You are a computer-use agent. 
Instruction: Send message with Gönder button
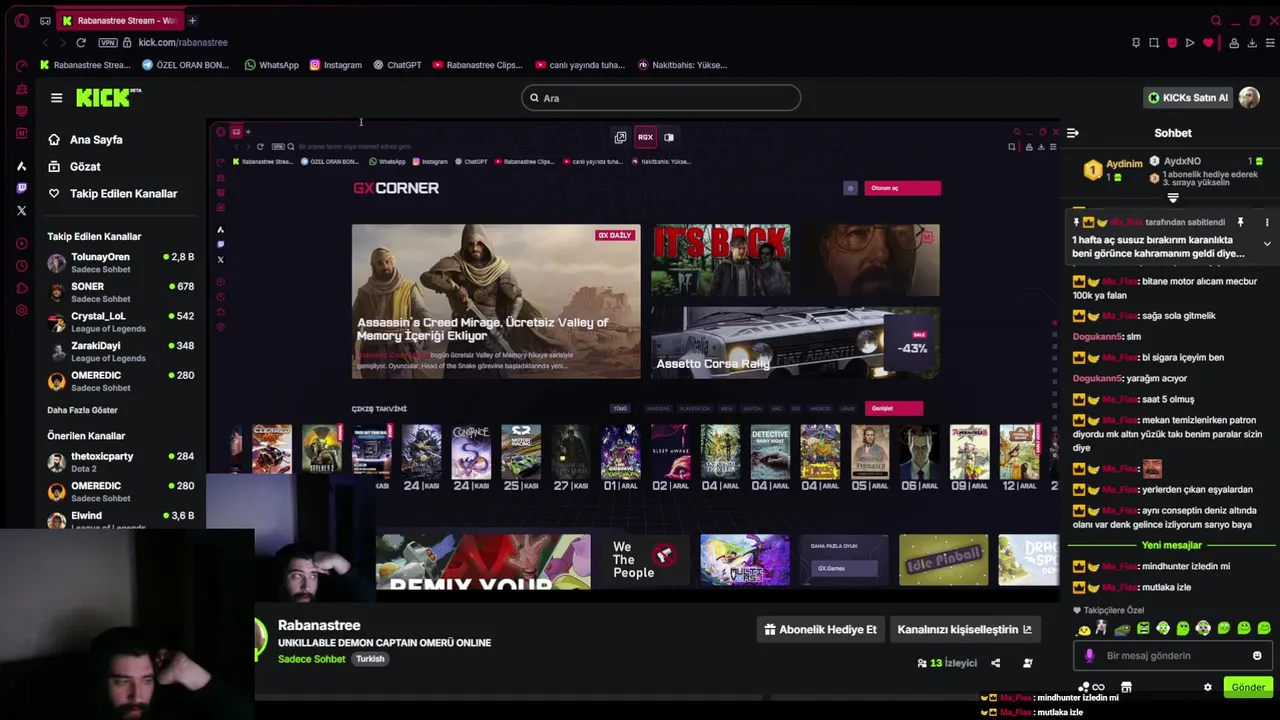point(1247,687)
